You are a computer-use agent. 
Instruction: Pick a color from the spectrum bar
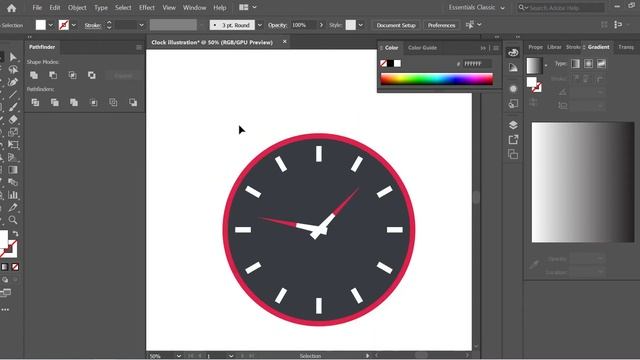[437, 79]
